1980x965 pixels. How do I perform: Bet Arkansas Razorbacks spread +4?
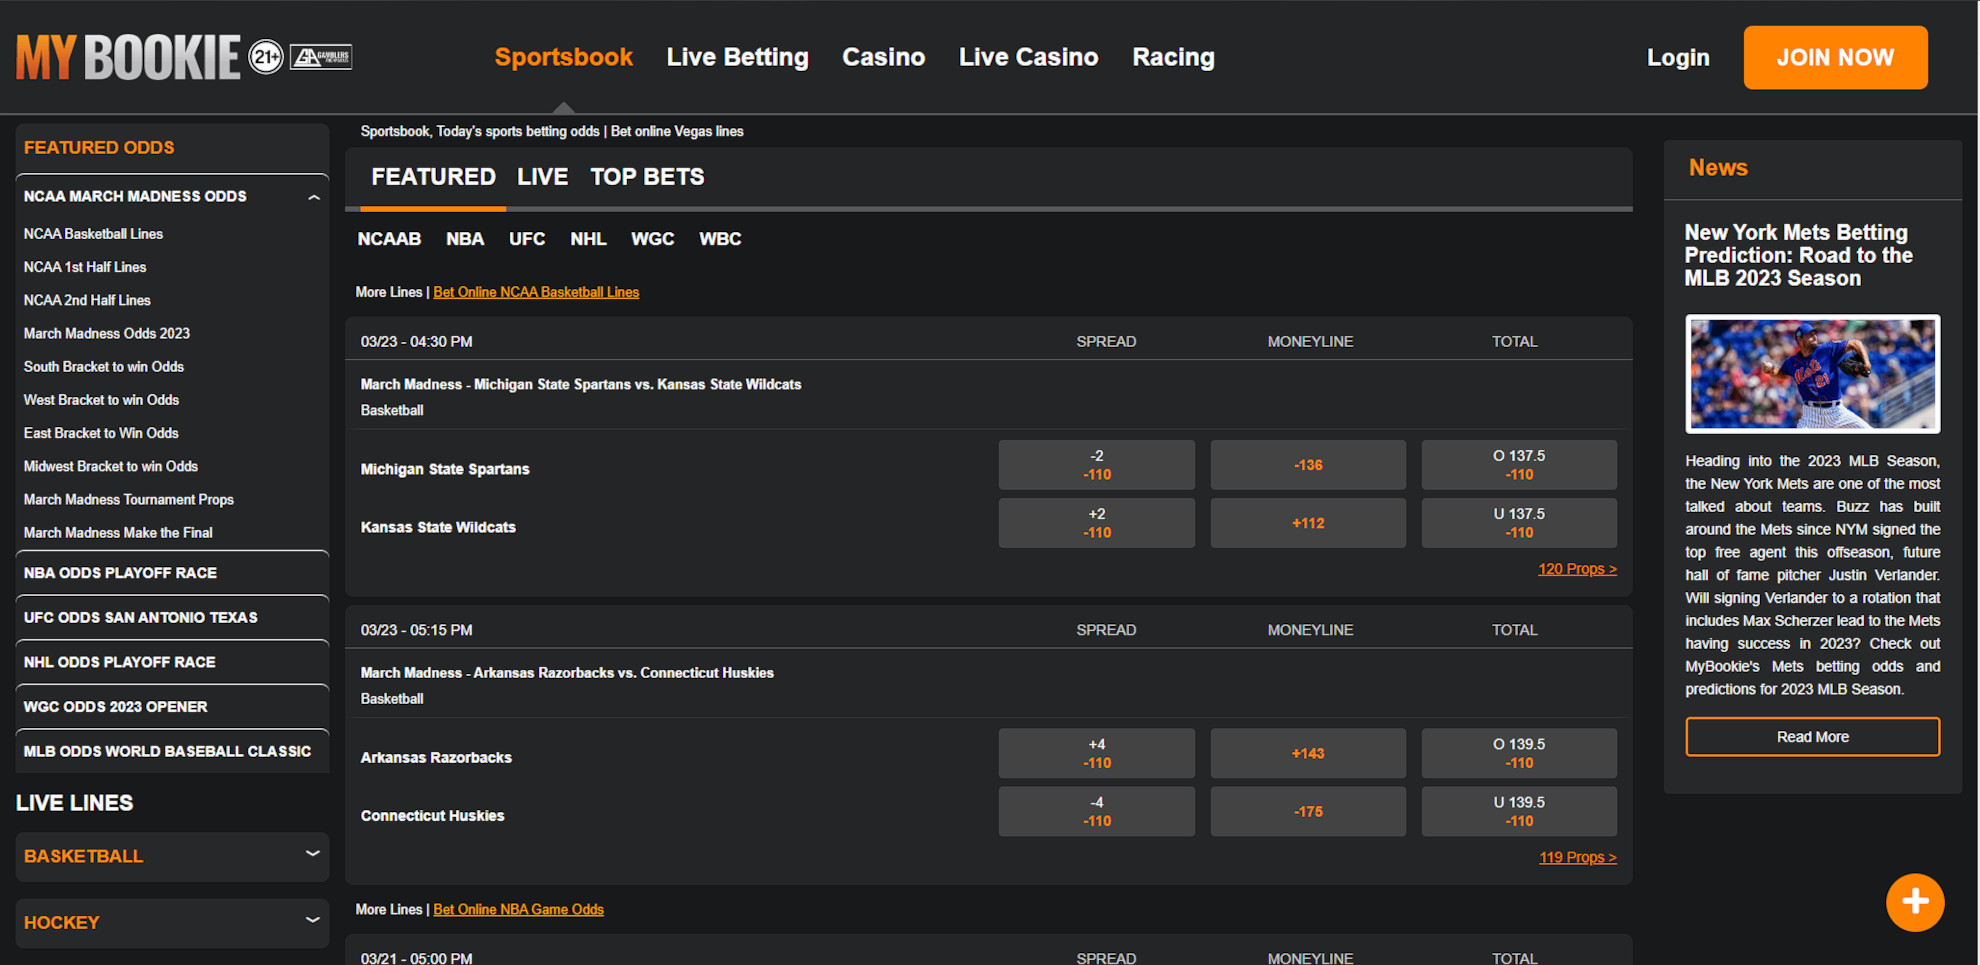(1097, 753)
